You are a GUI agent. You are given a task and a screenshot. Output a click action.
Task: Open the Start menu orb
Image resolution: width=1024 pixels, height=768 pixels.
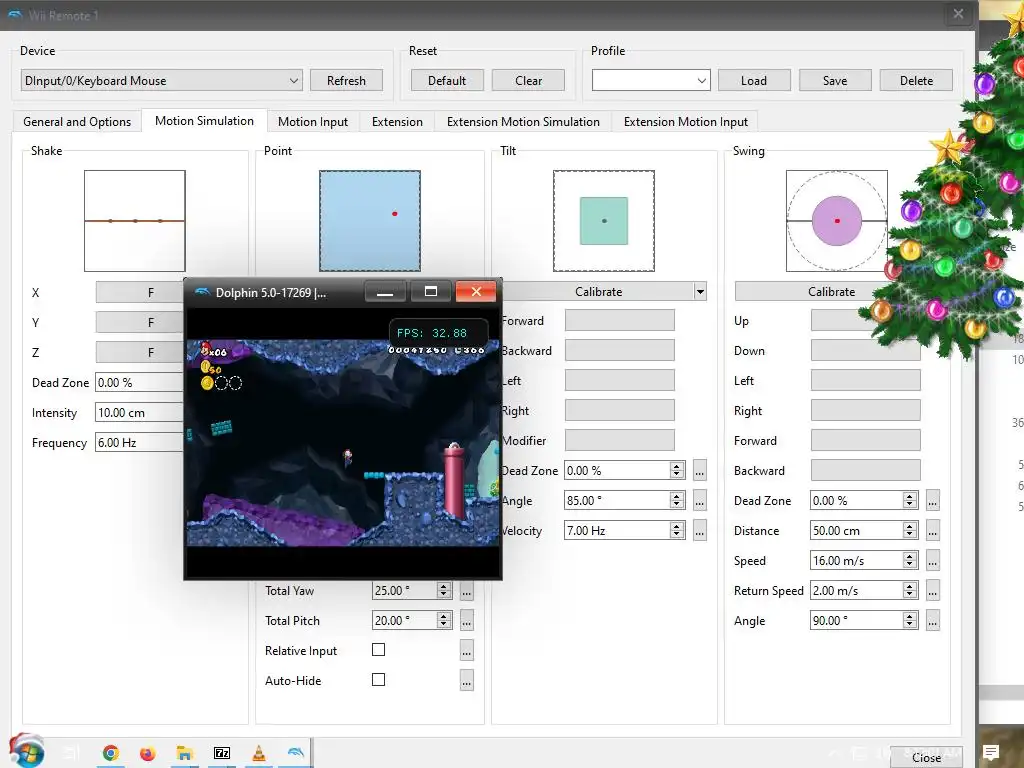pos(26,751)
